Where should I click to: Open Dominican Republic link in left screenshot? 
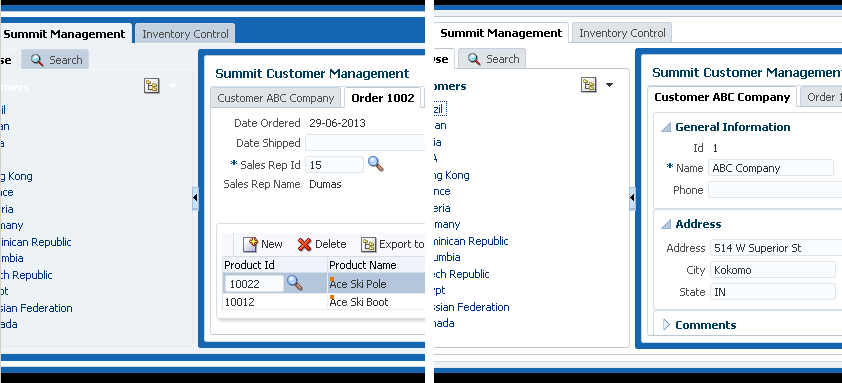coord(35,242)
